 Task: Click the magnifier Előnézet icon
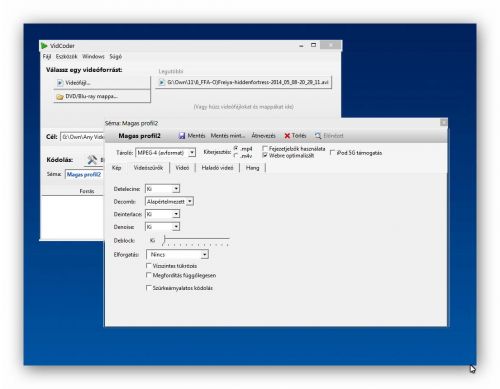pyautogui.click(x=318, y=136)
